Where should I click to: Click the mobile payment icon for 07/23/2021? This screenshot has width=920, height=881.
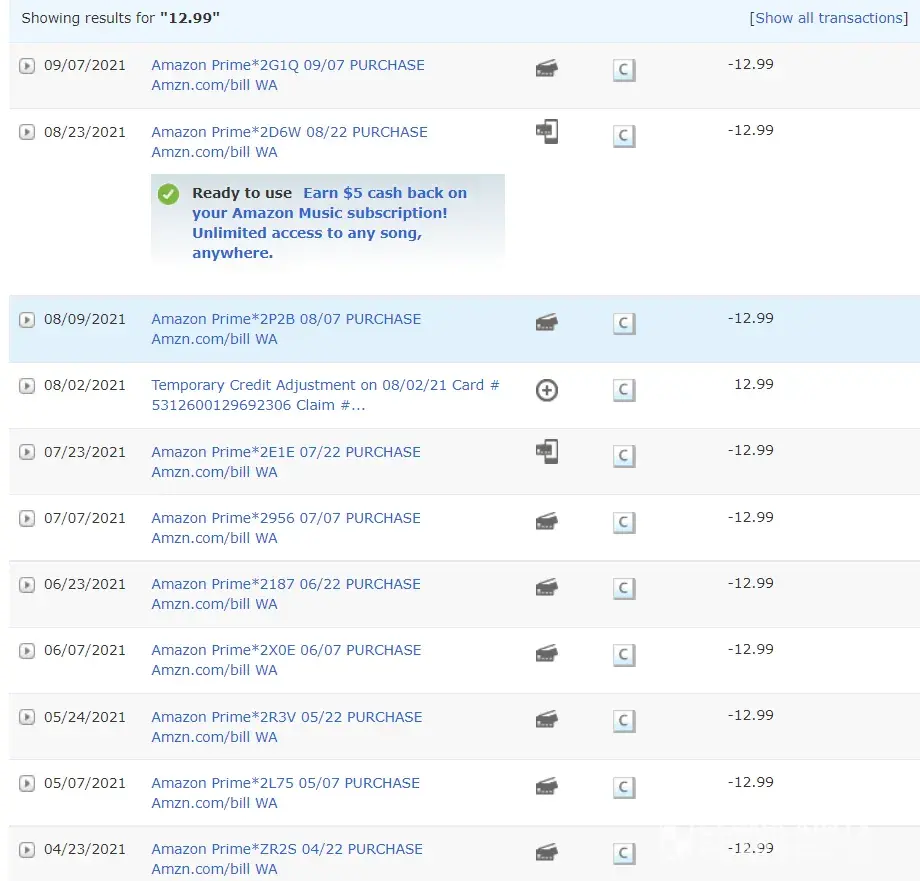coord(546,452)
